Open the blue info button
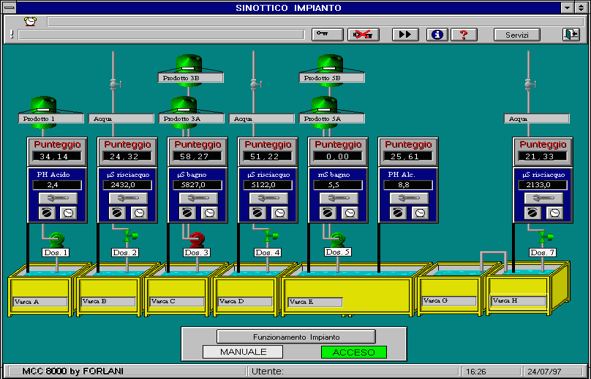 click(437, 35)
